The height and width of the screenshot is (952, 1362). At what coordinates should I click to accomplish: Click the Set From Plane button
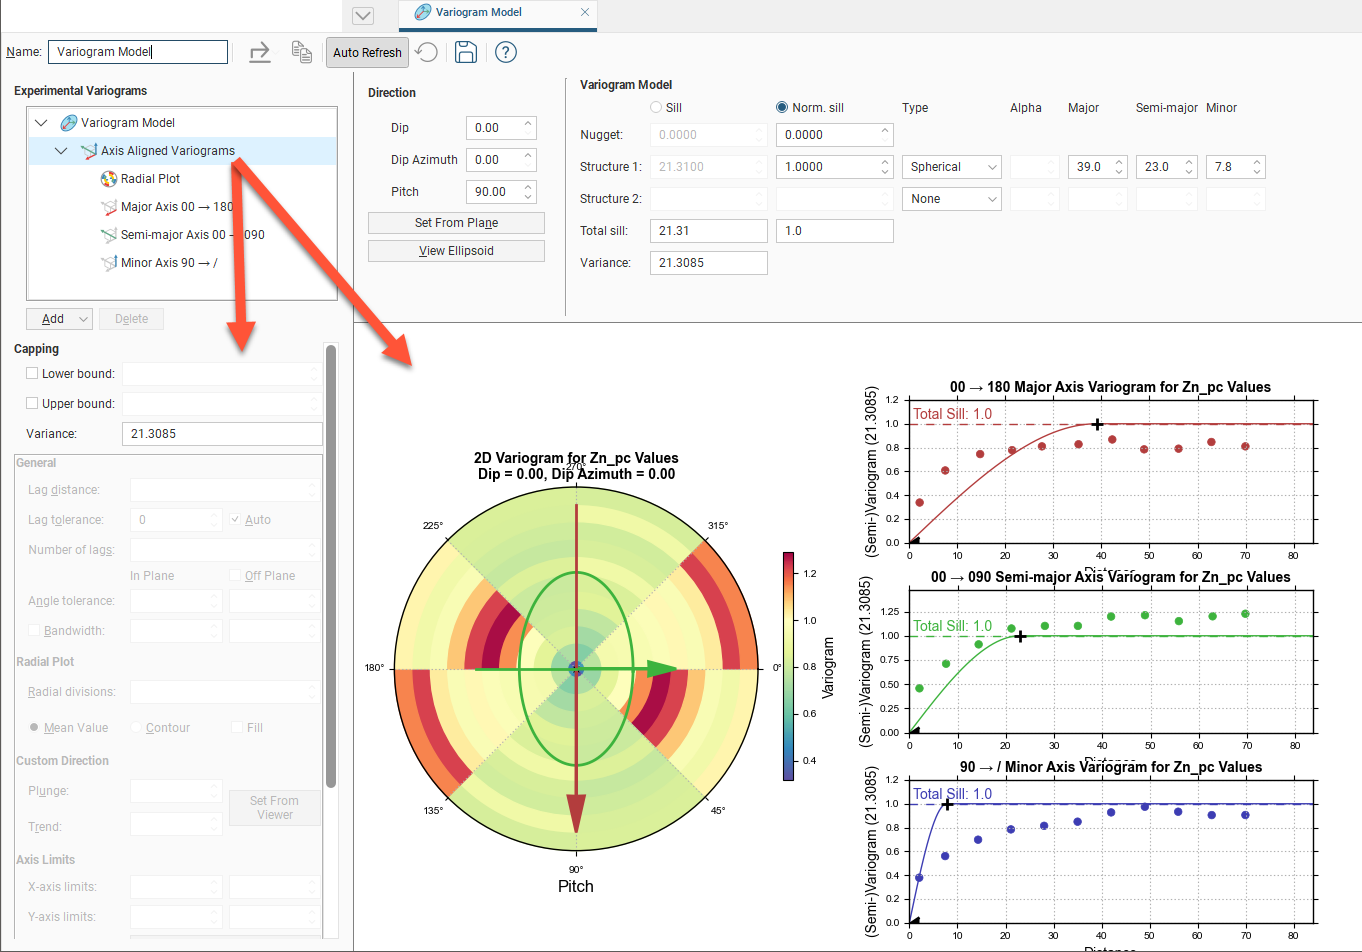pos(456,223)
